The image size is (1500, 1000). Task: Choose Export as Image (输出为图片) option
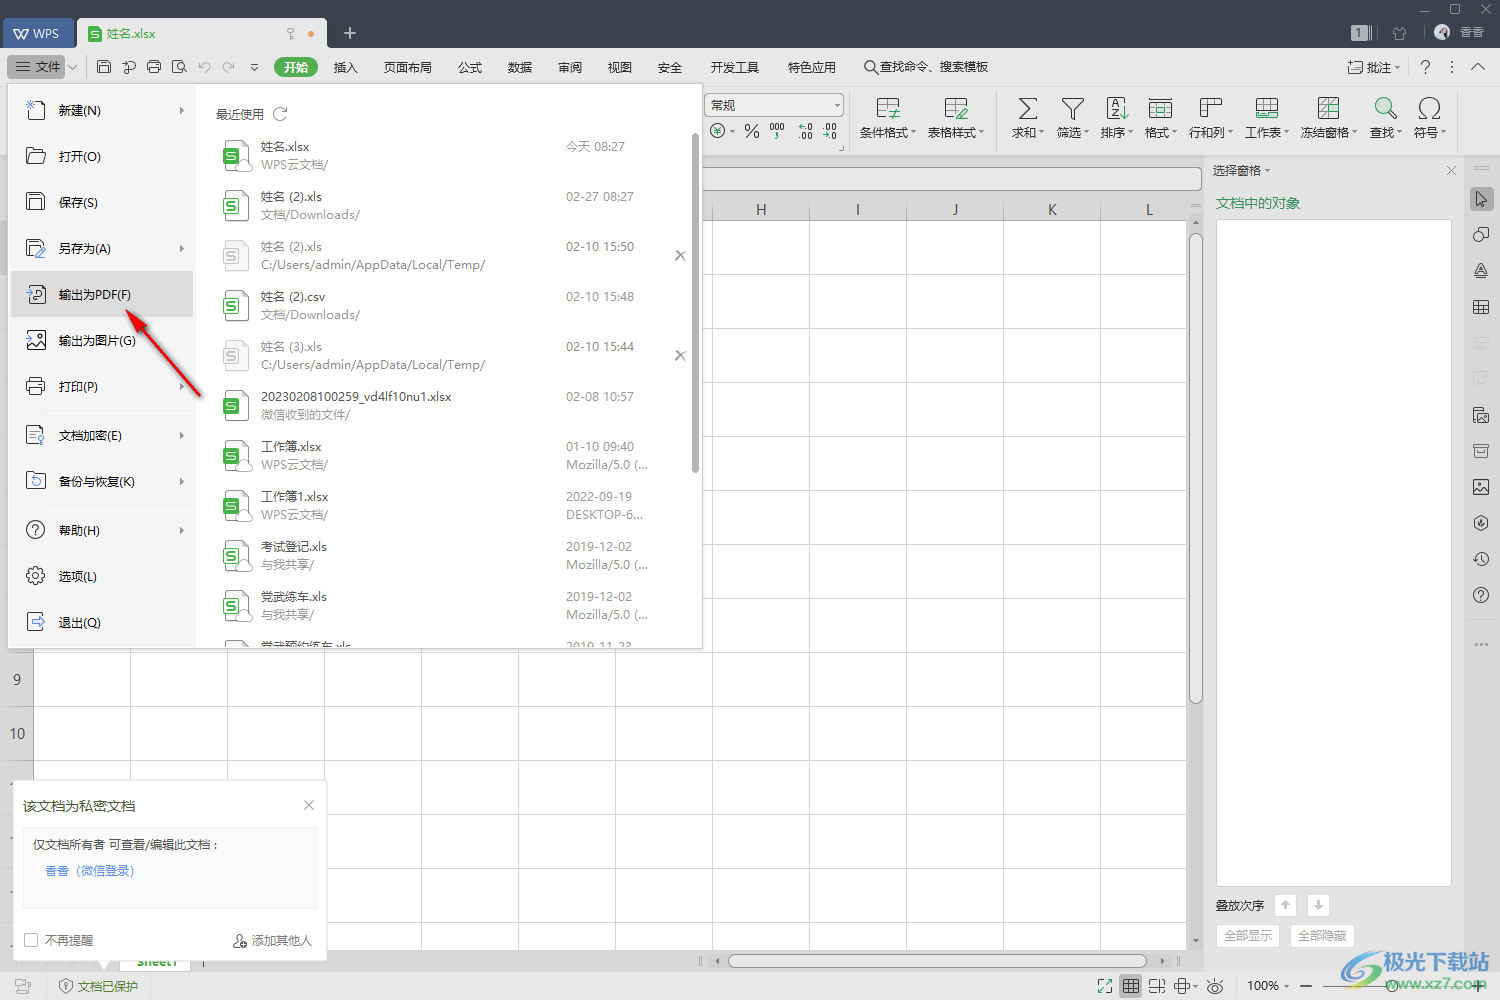[101, 340]
